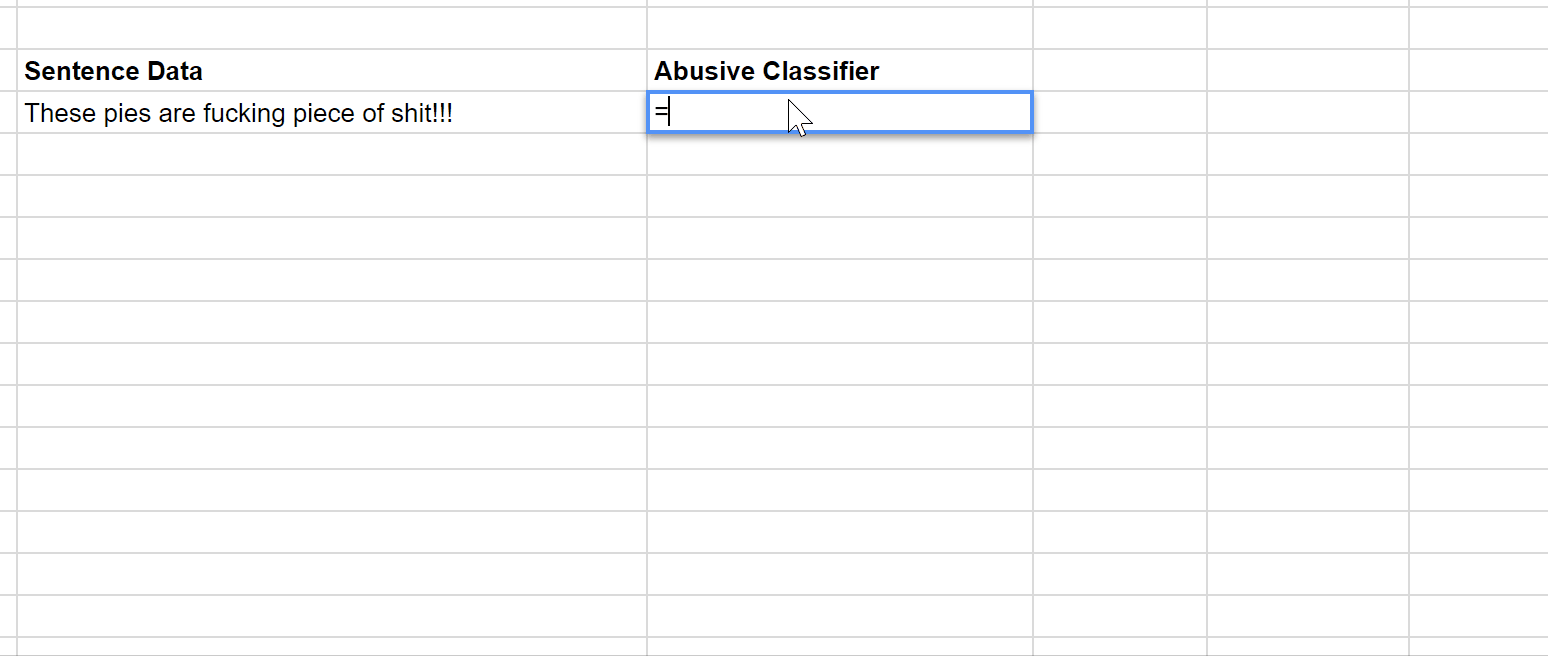
Task: Click the empty cell below the active formula cell
Action: [840, 155]
